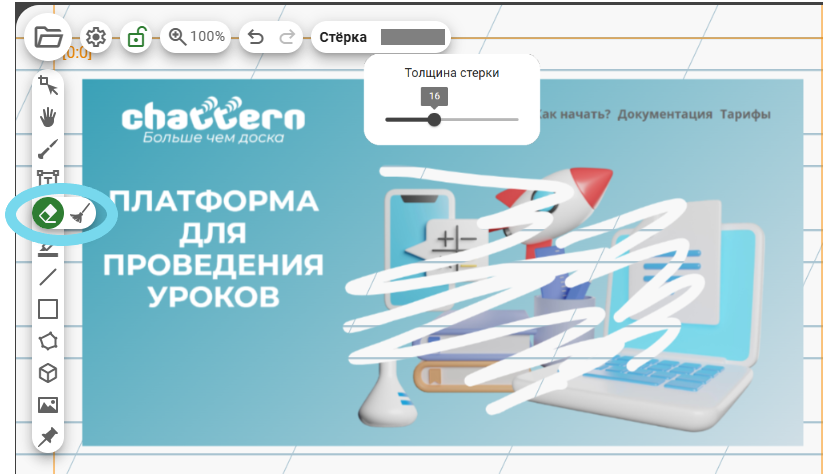824x476 pixels.
Task: Activate the hand pan tool
Action: pos(47,117)
